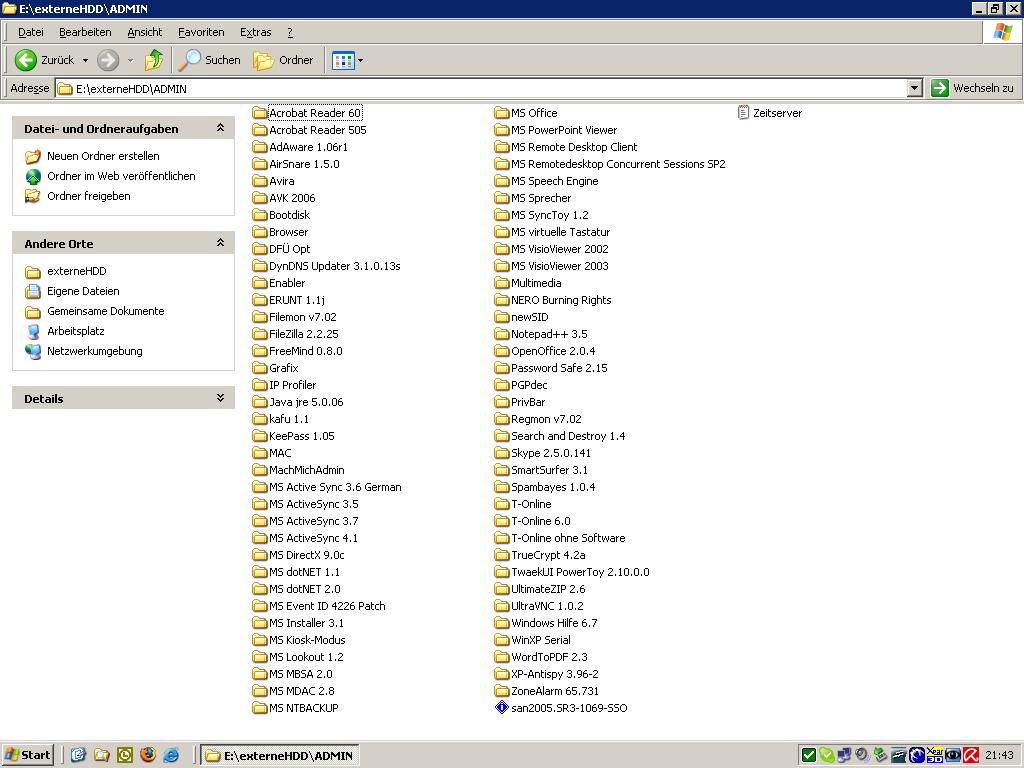Go up one folder level
The image size is (1024, 768).
click(x=154, y=60)
